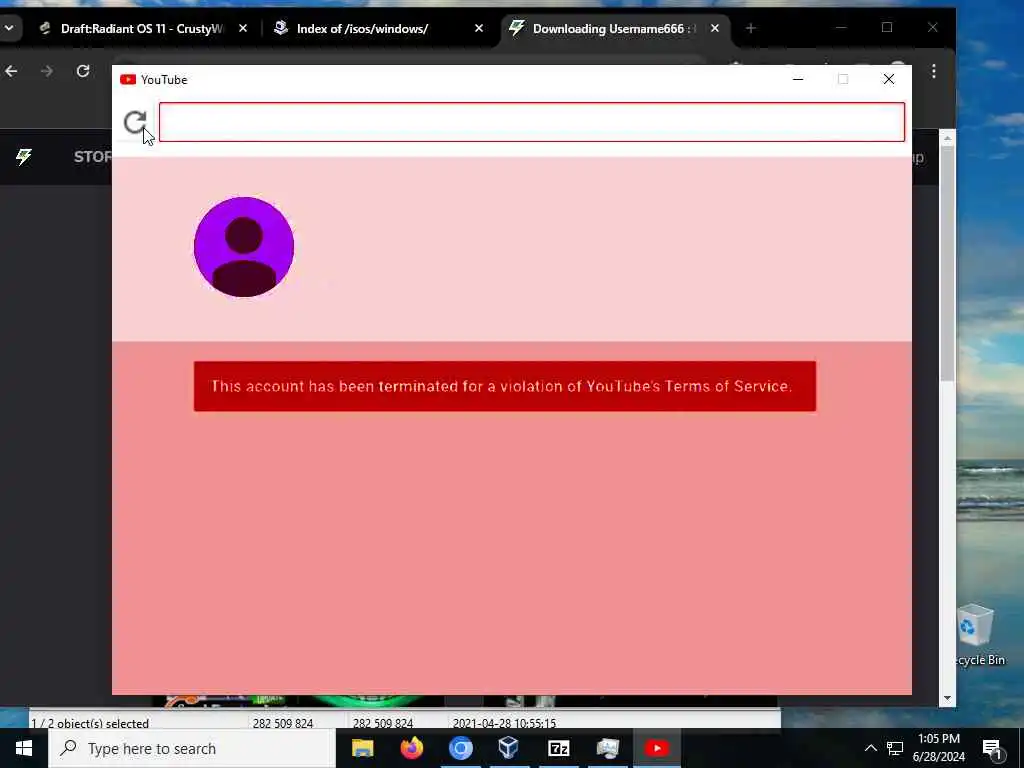Viewport: 1024px width, 768px height.
Task: Close the YouTube window
Action: [x=888, y=79]
